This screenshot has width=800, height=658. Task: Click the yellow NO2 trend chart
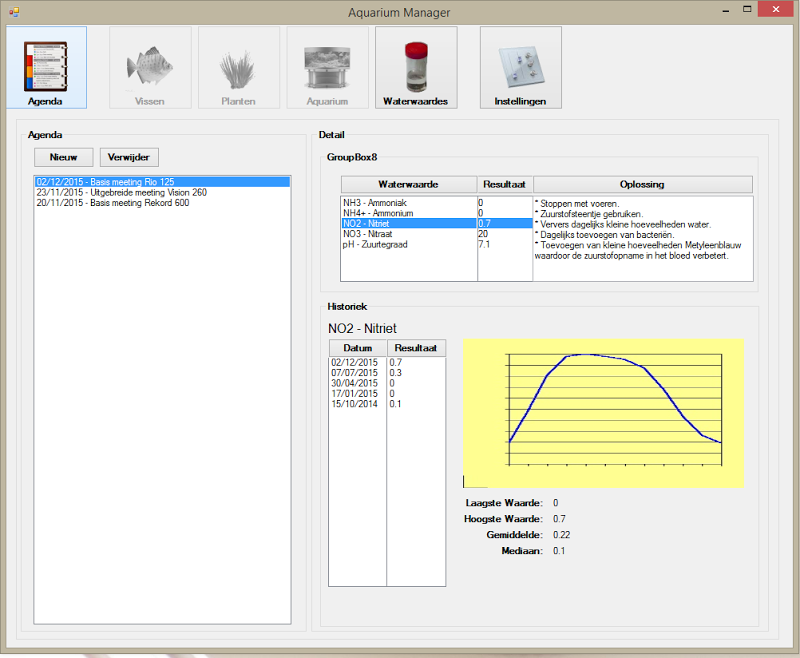click(x=600, y=410)
